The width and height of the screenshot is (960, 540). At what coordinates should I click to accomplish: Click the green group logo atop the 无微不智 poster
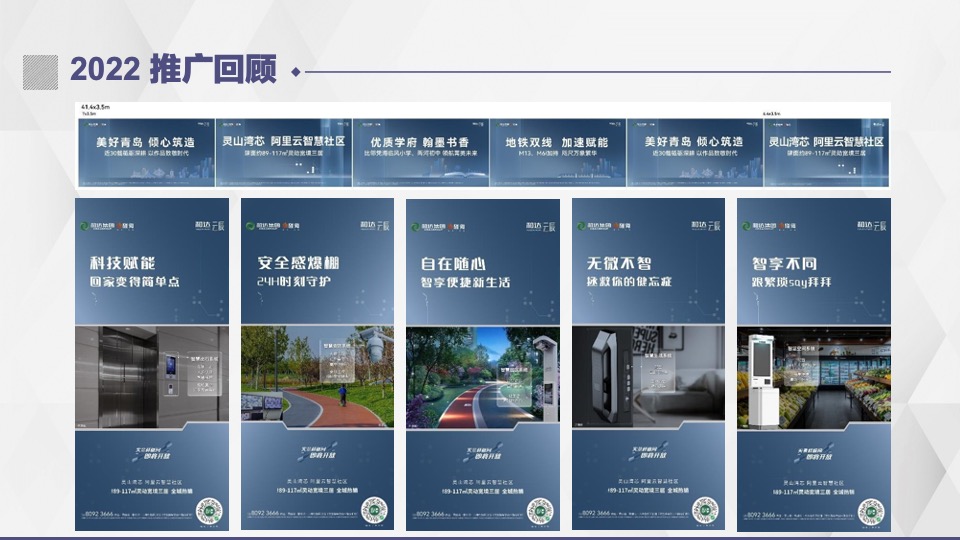581,226
